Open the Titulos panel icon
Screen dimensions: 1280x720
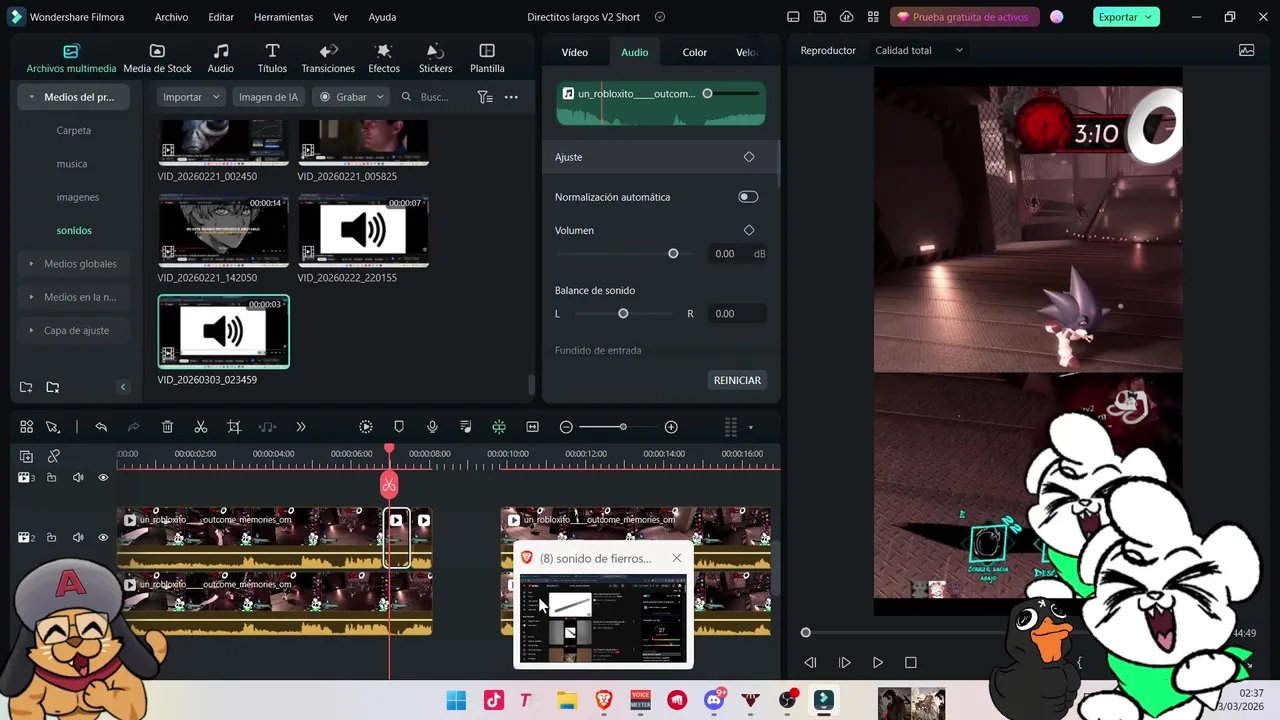pos(272,51)
